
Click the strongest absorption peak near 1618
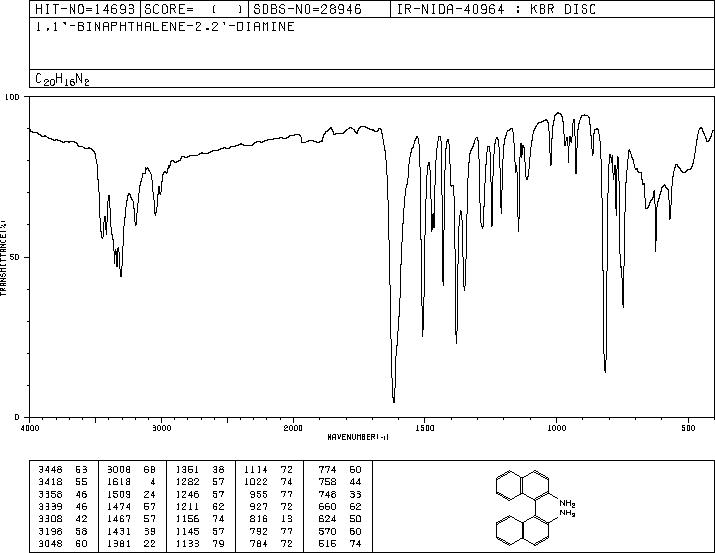(394, 401)
